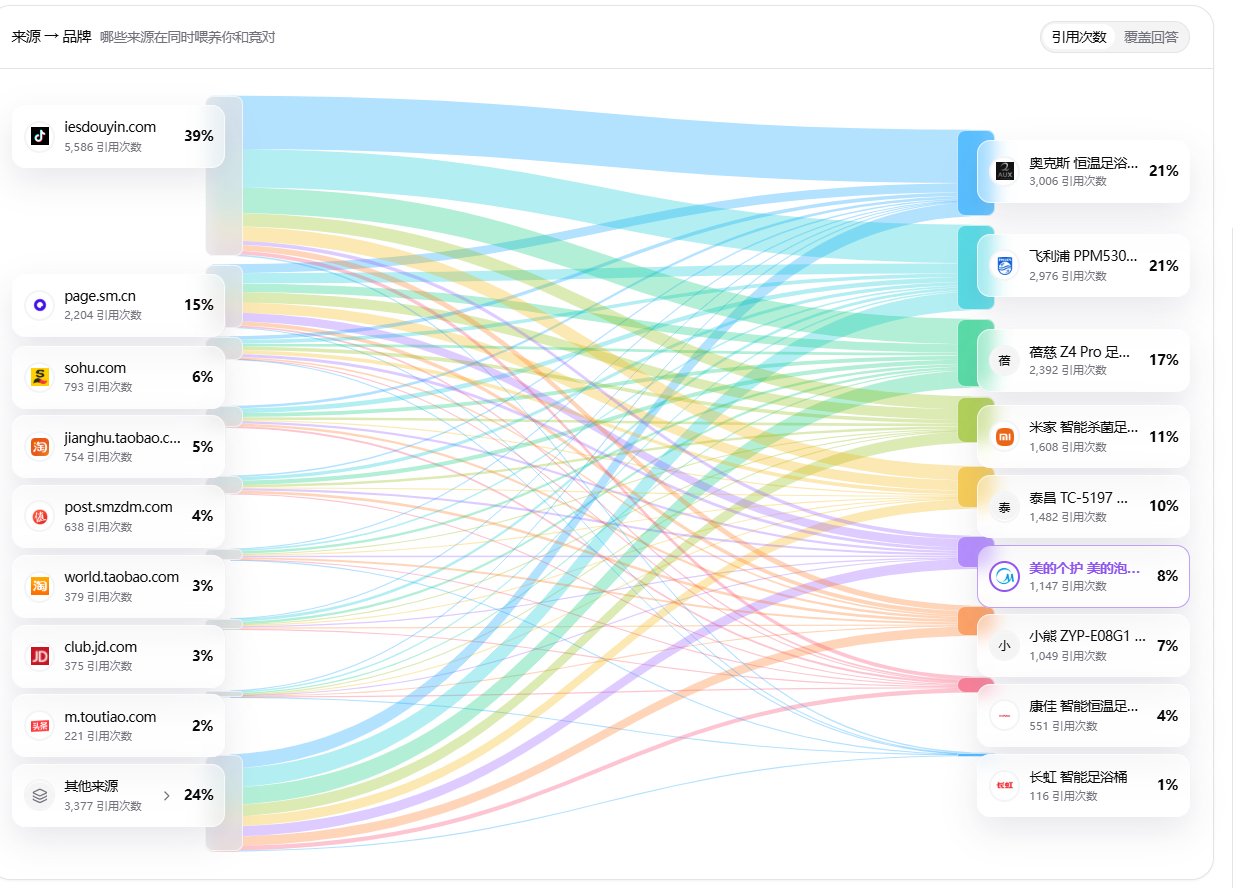Switch metric to 覆盖回答
Screen dimensions: 1233x888
(x=1151, y=37)
